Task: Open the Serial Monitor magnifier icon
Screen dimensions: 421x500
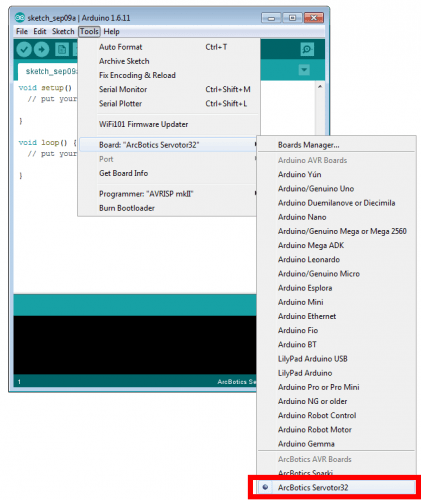Action: [306, 50]
